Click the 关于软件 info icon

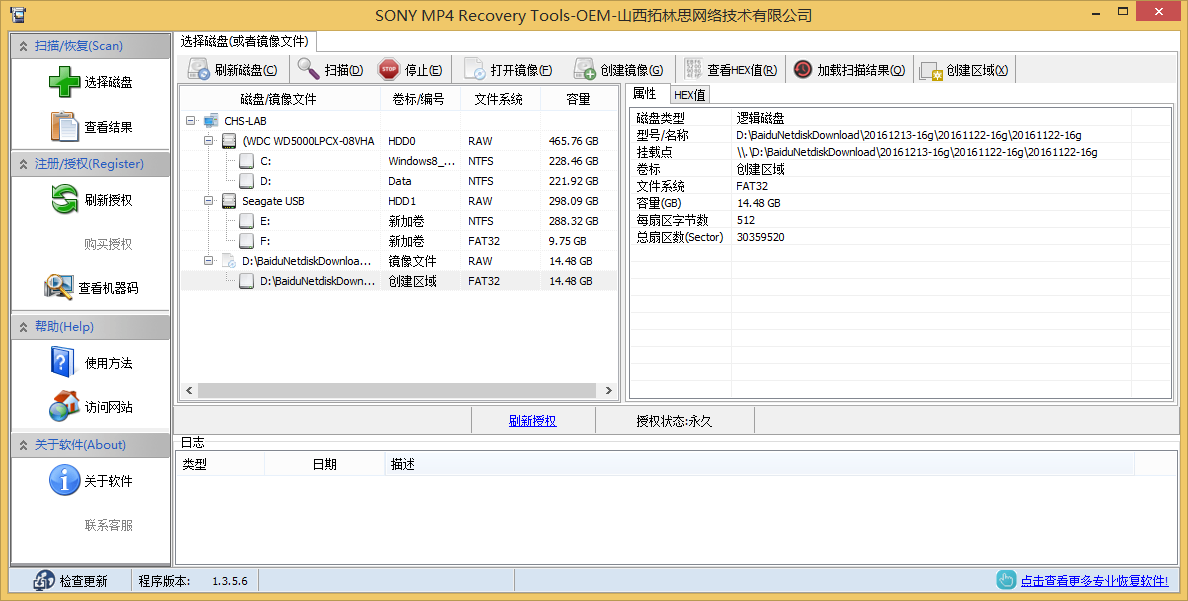[64, 480]
